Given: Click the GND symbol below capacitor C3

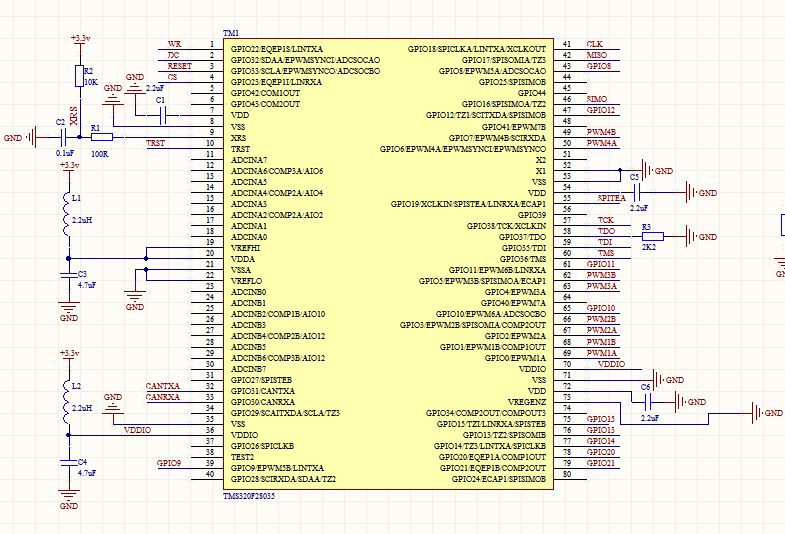Looking at the screenshot, I should (69, 311).
